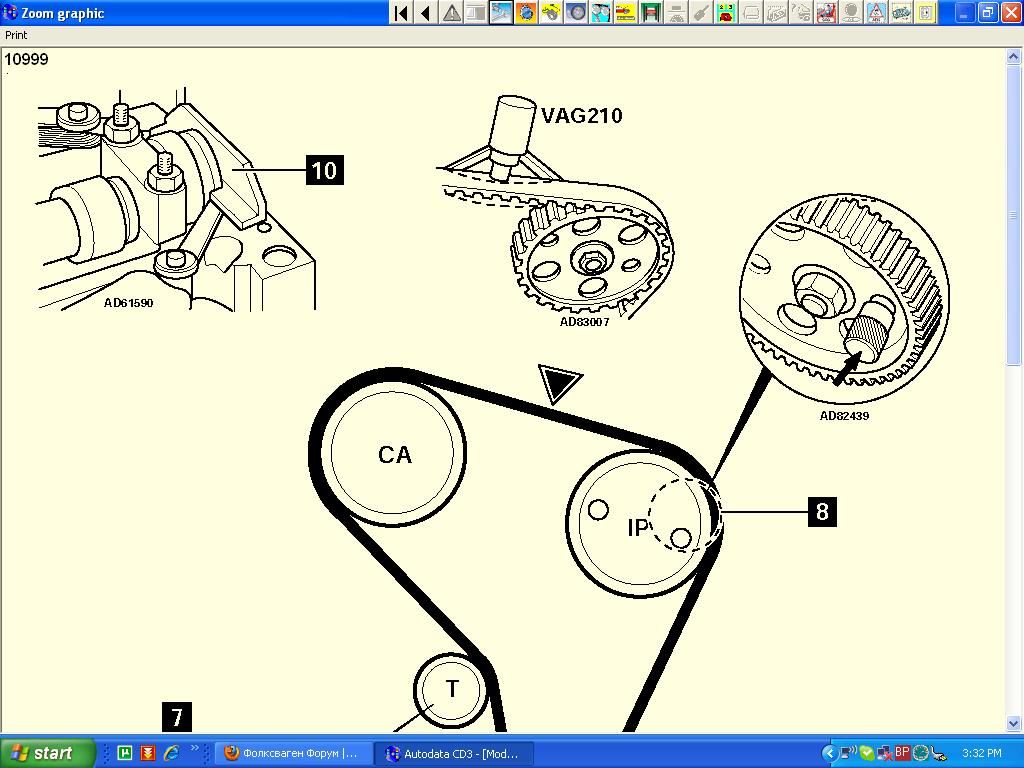Open the blue engine component toolbar icon
Screen dimensions: 1024x768
526,13
